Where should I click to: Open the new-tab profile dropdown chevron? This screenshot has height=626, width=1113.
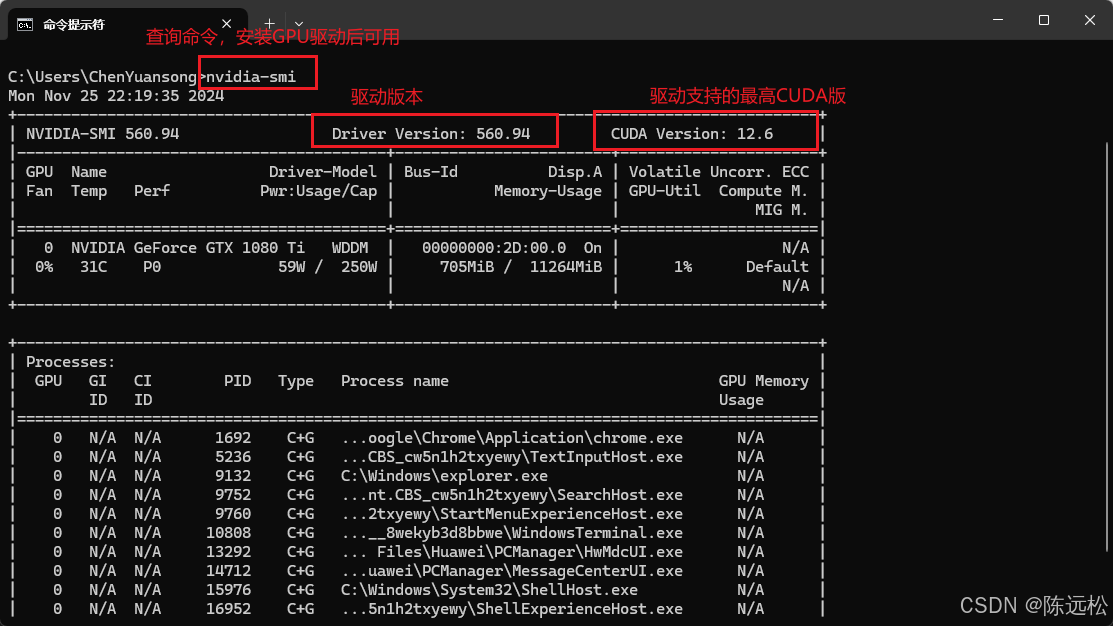[299, 24]
